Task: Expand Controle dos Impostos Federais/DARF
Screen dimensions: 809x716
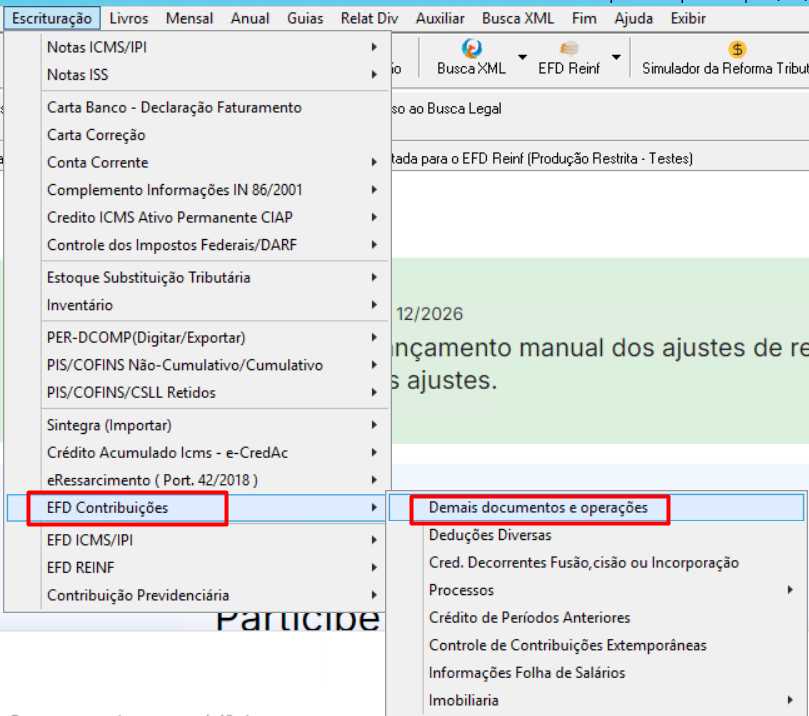Action: tap(196, 245)
